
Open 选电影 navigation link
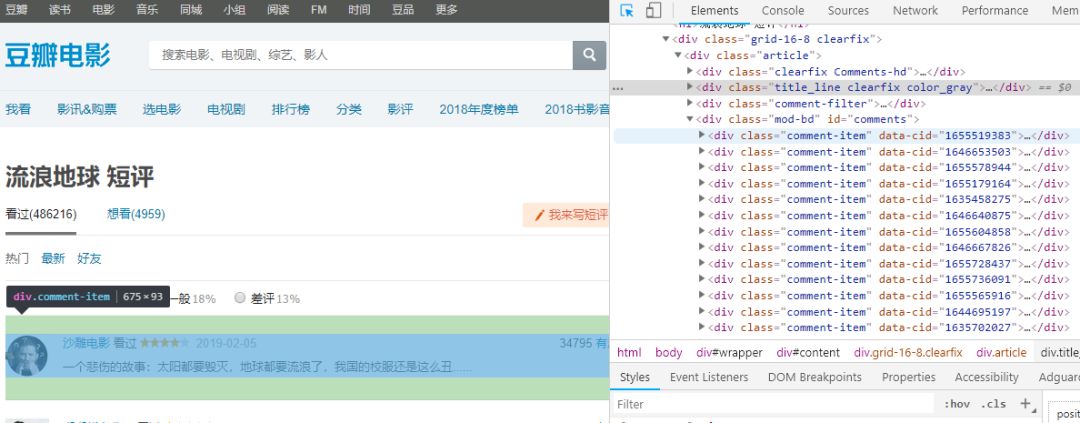point(162,109)
